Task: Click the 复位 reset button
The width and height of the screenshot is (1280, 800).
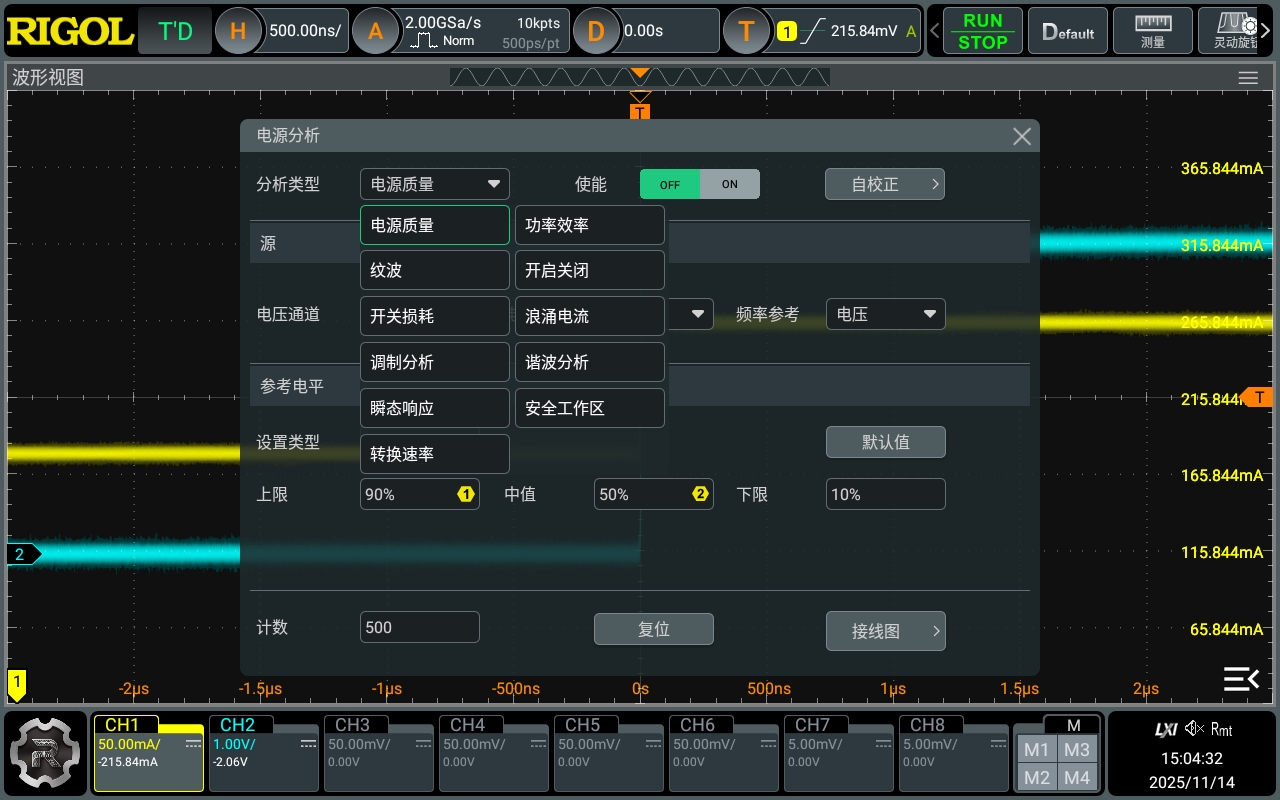Action: click(653, 629)
